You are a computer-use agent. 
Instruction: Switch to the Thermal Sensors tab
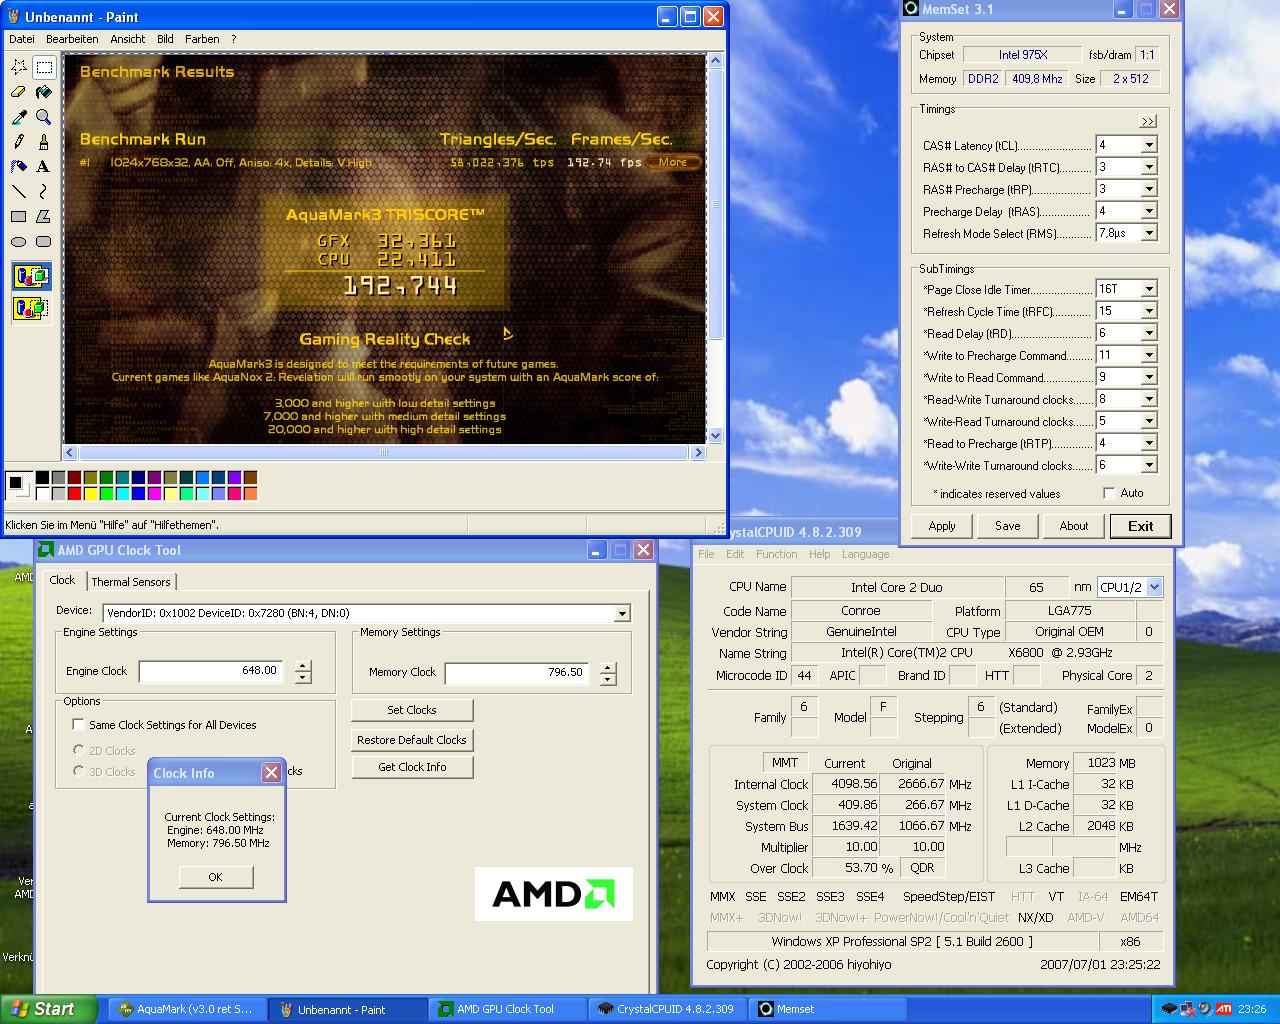[x=131, y=581]
